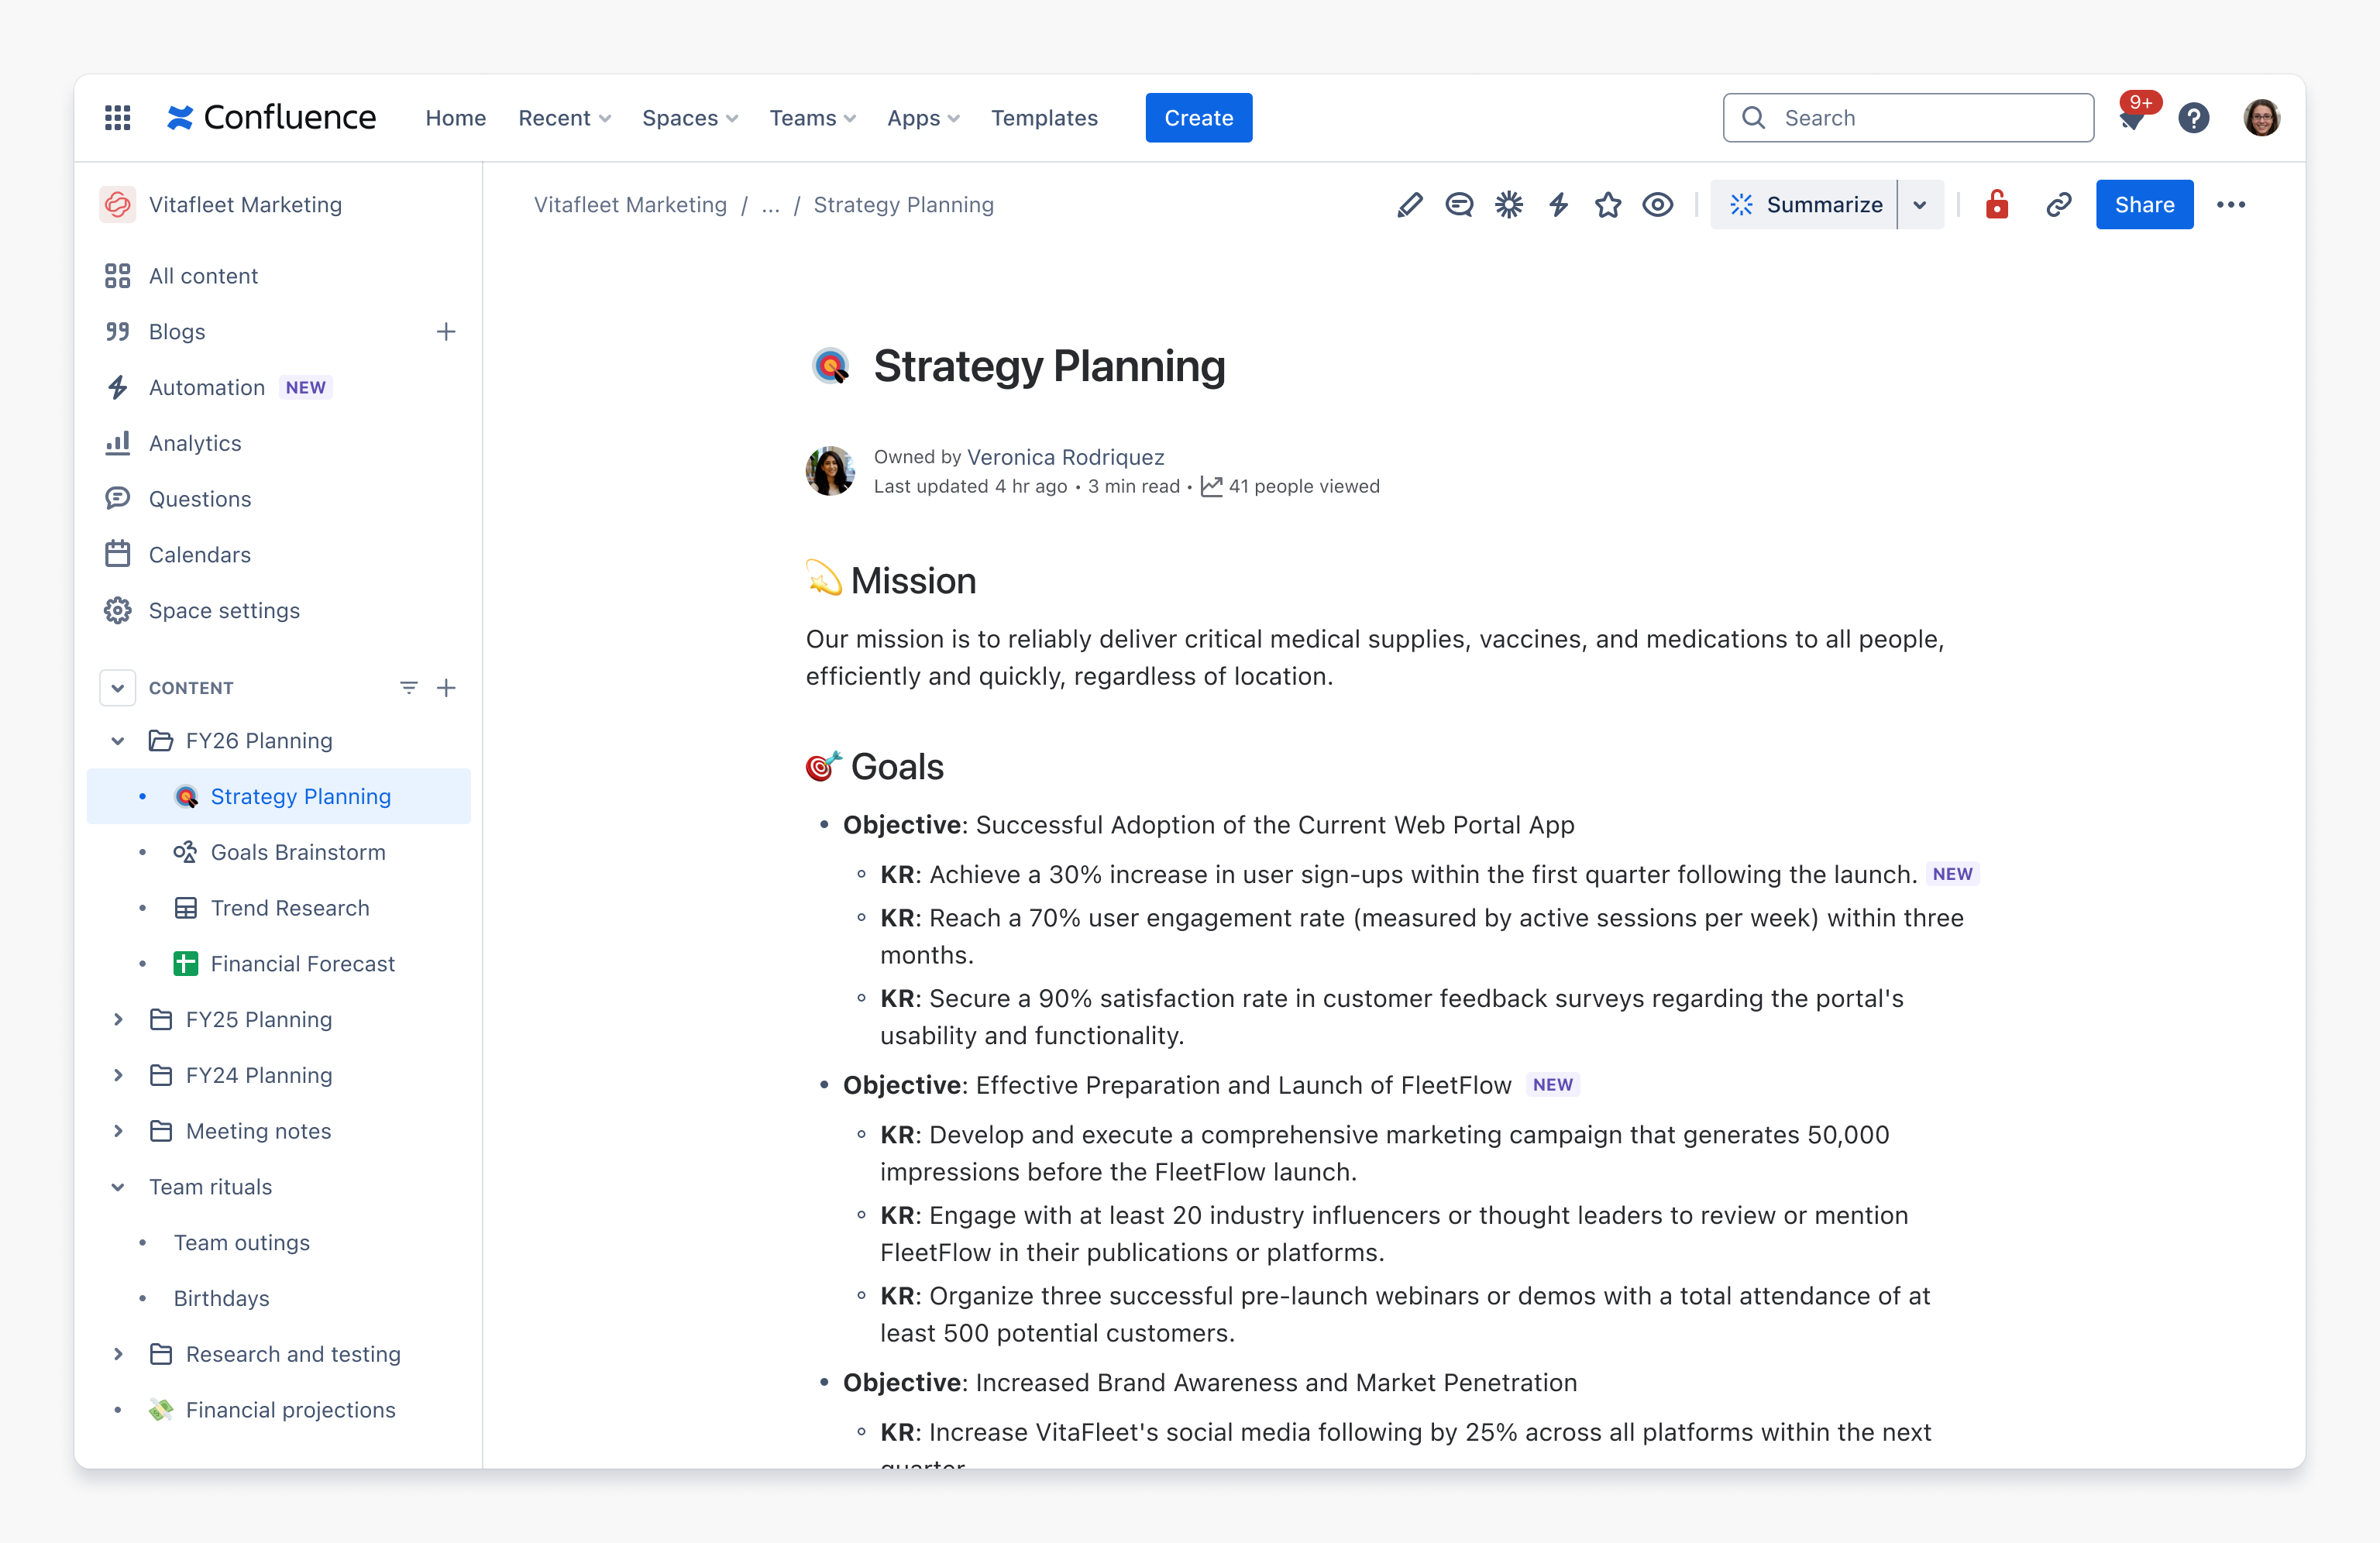Click the lightning bolt automation icon in toolbar
This screenshot has height=1543, width=2380.
(1558, 205)
